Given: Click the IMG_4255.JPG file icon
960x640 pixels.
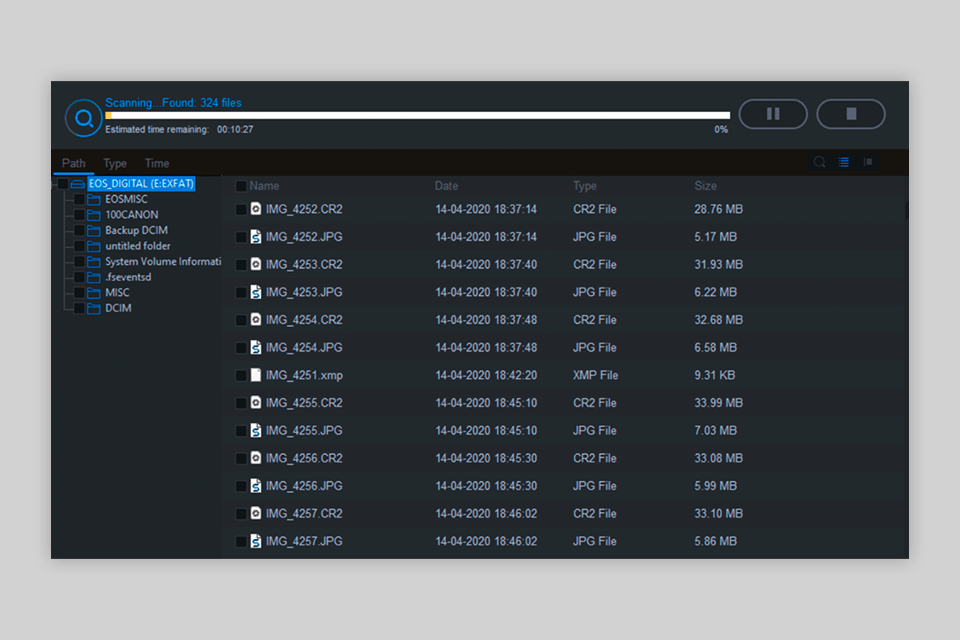Looking at the screenshot, I should tap(256, 431).
